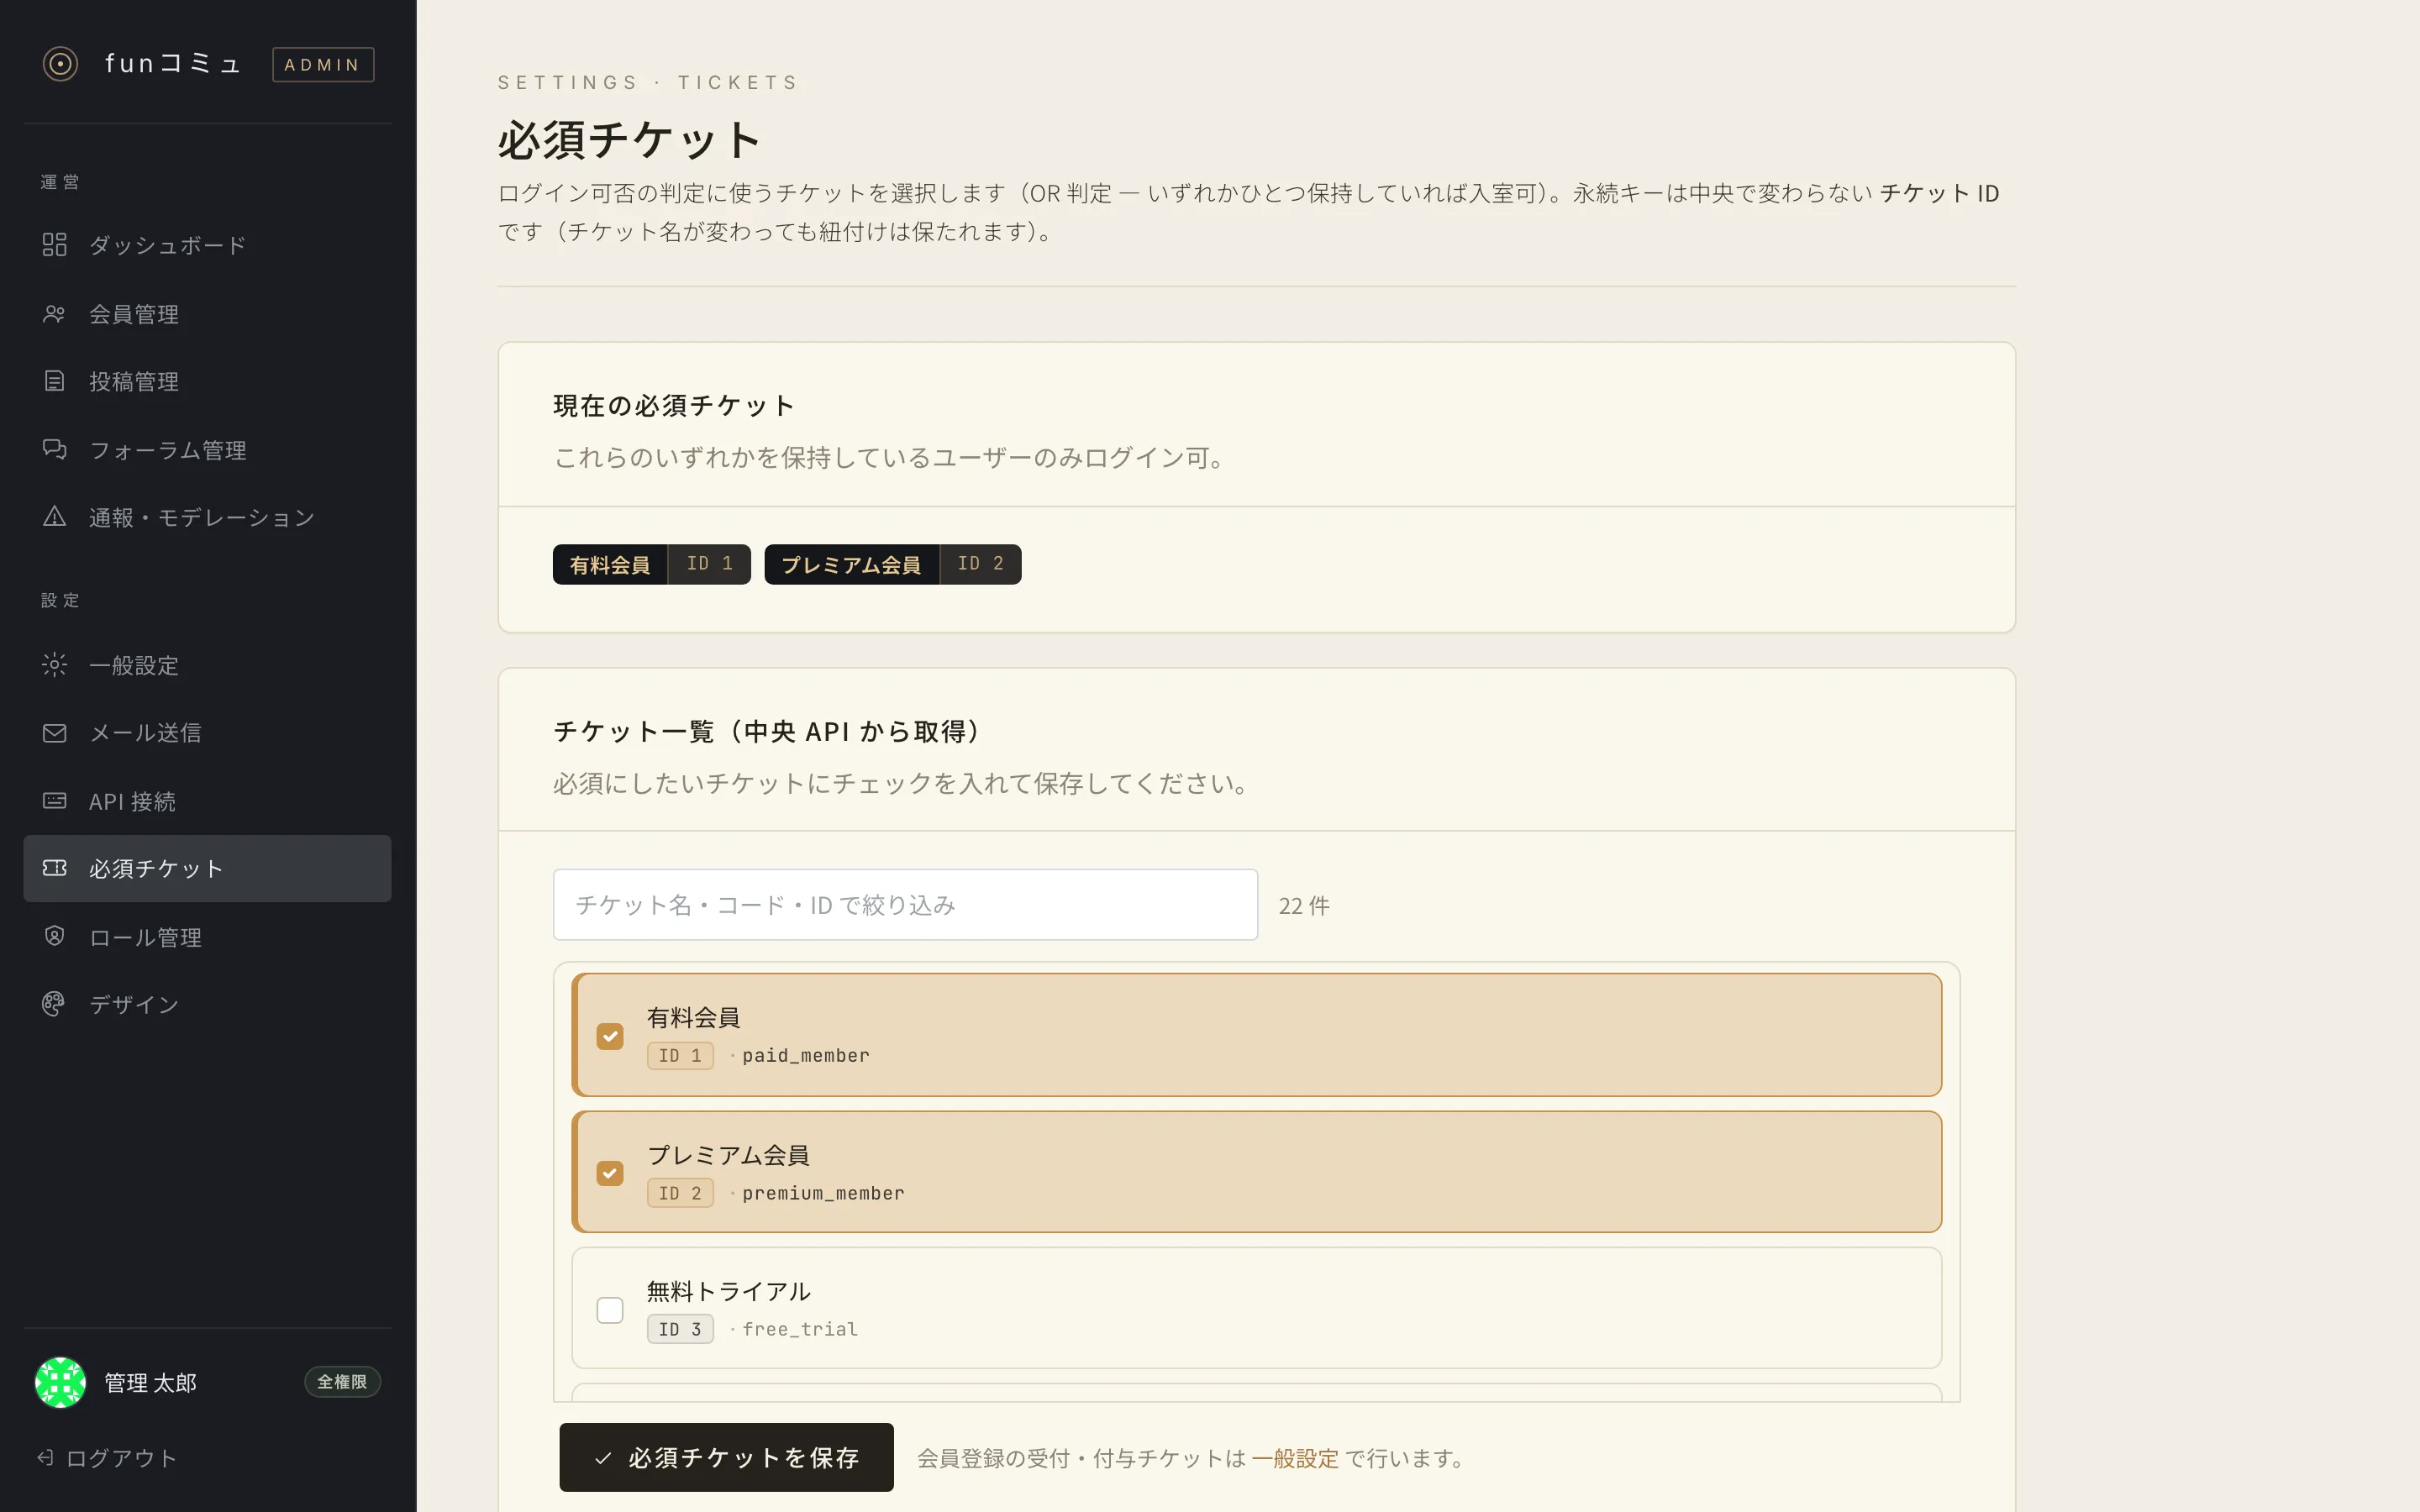Check the 無料トライアル ticket checkbox
Screen dimensions: 2420x1512
(610, 1310)
